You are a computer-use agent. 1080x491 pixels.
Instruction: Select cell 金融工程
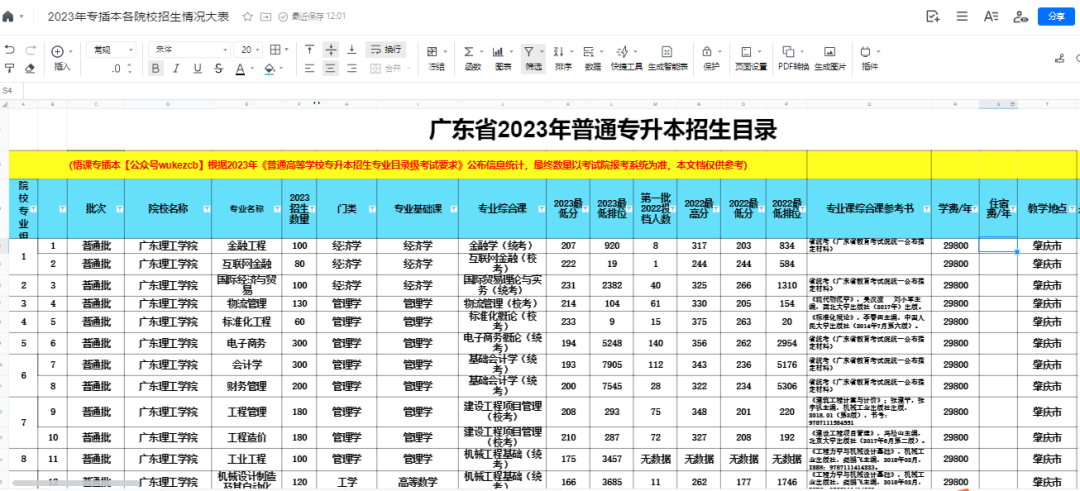pos(247,245)
